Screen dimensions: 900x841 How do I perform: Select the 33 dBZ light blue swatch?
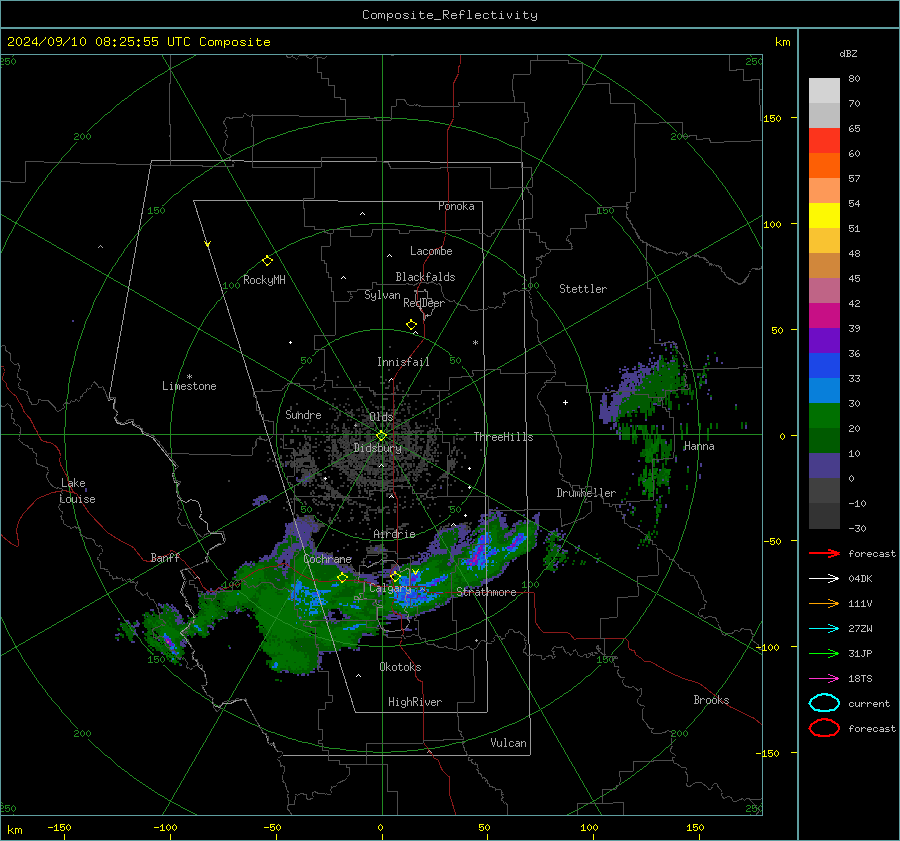coord(824,390)
